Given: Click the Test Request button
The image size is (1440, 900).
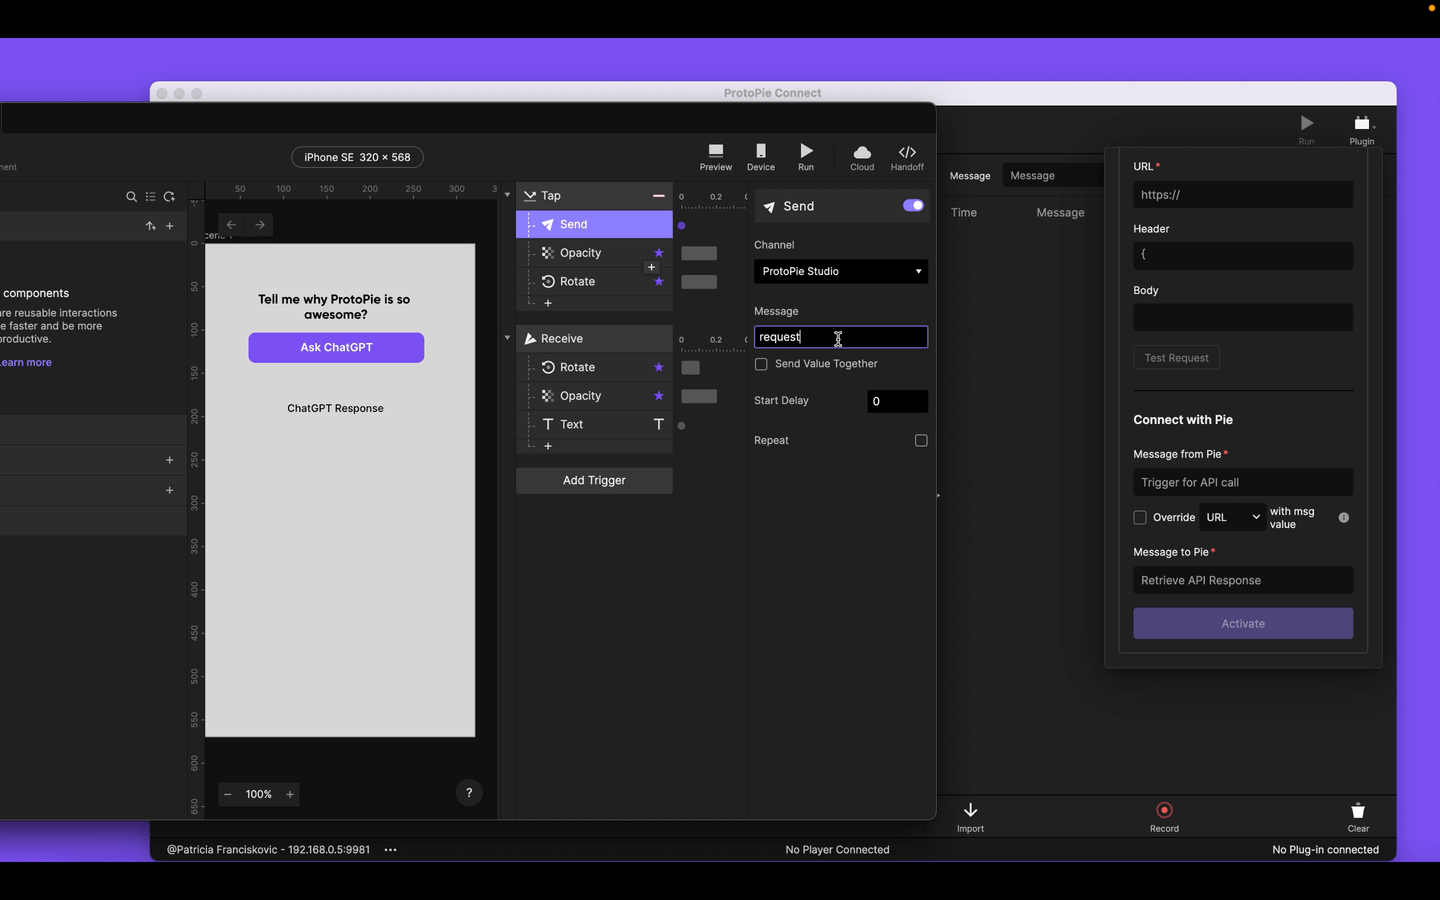Looking at the screenshot, I should (1176, 358).
